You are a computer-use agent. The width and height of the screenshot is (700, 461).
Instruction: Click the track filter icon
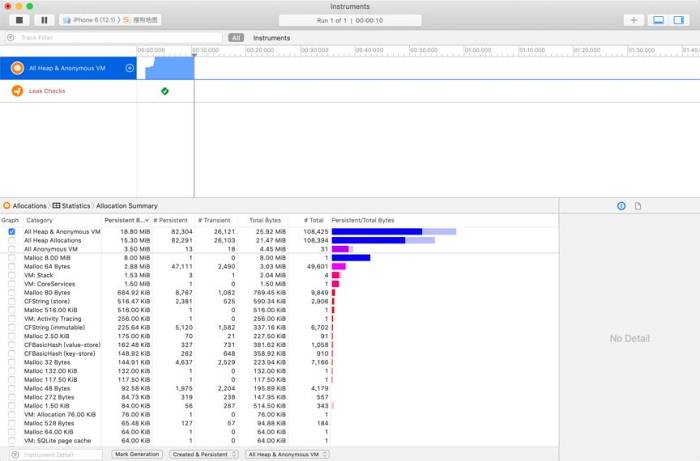coord(11,37)
